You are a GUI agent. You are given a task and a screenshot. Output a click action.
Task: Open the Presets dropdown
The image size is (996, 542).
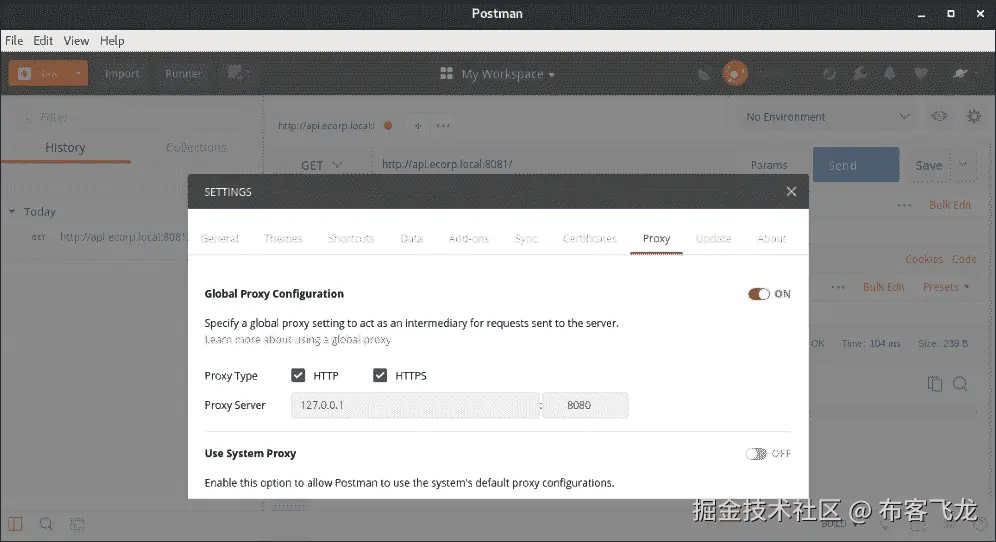tap(946, 287)
